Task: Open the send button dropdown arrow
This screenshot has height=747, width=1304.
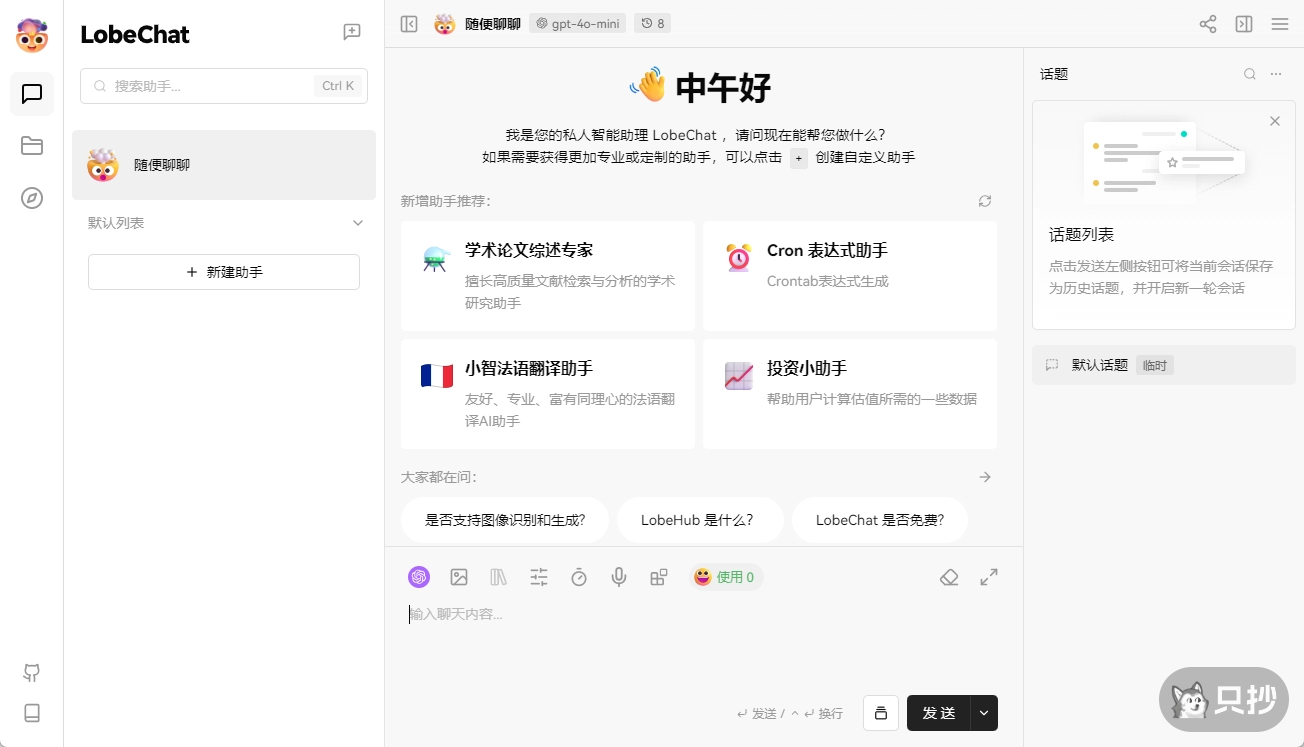Action: tap(983, 713)
